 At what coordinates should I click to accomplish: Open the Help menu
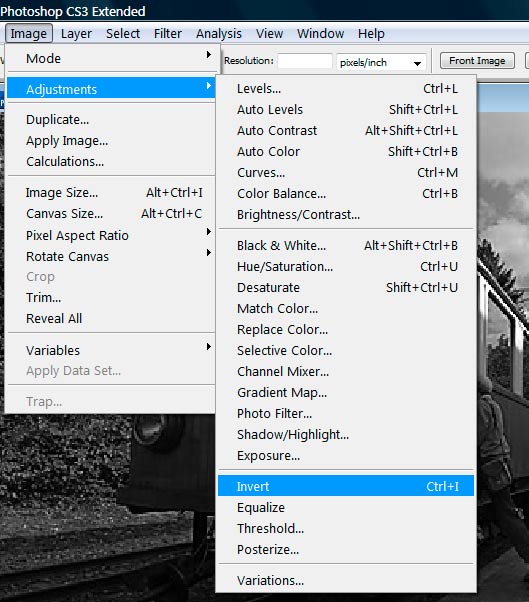point(371,34)
